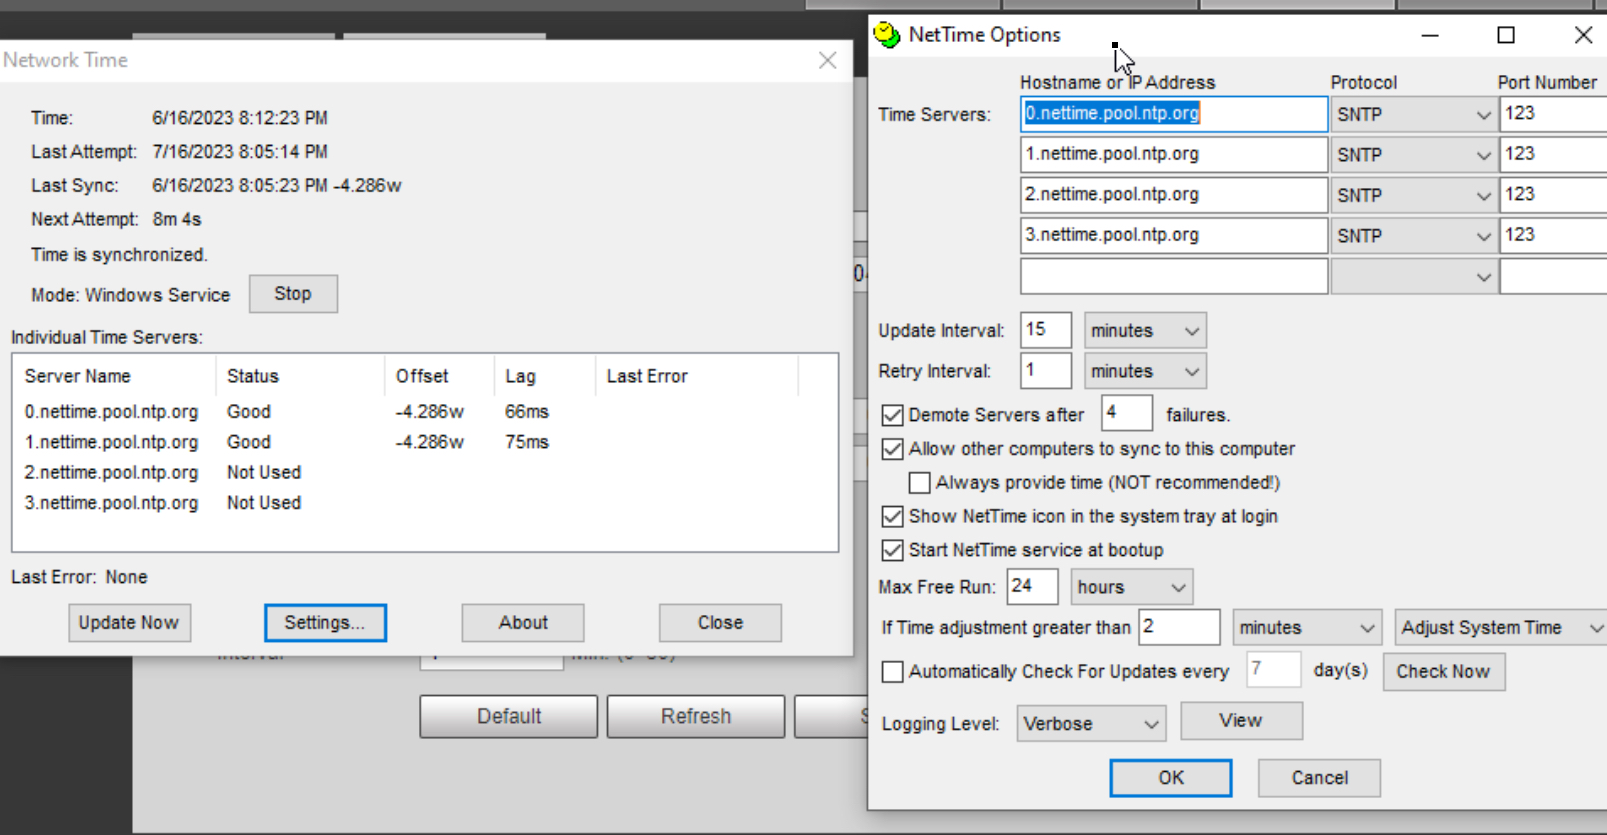Screen dimensions: 1607x835
Task: Click port number field for 3.nettime server
Action: [x=1553, y=235]
